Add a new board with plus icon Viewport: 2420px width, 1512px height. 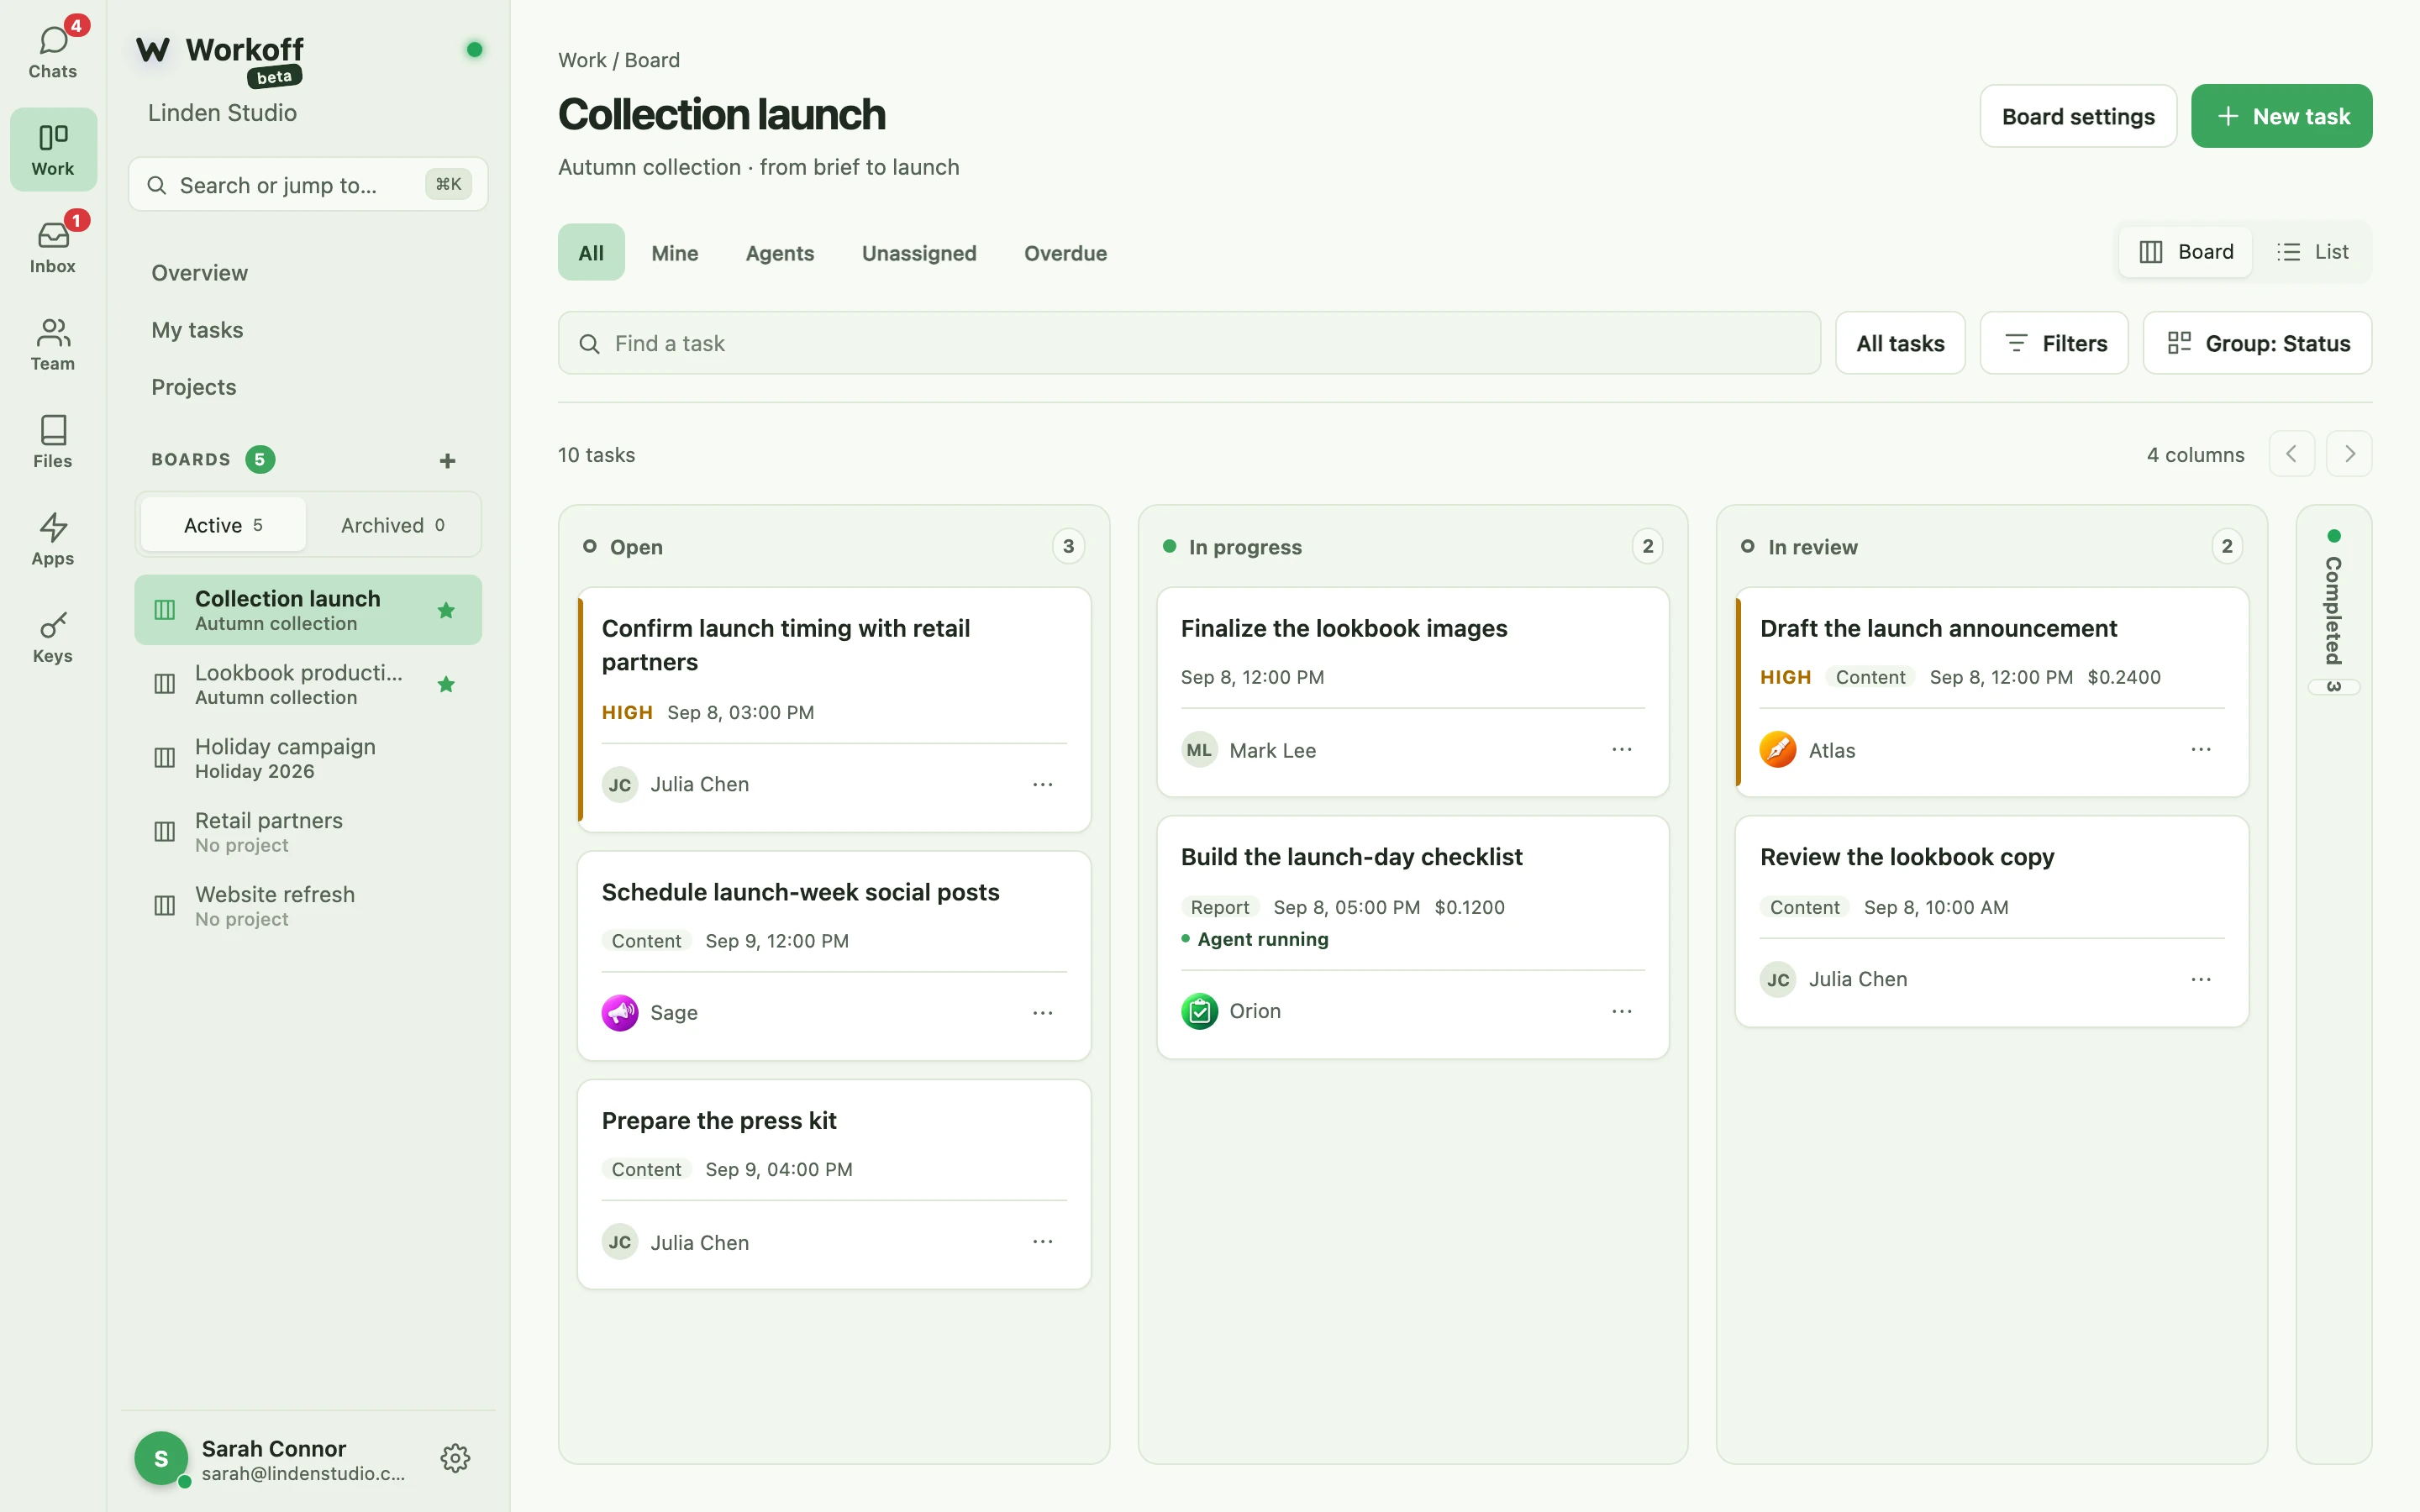pyautogui.click(x=447, y=460)
